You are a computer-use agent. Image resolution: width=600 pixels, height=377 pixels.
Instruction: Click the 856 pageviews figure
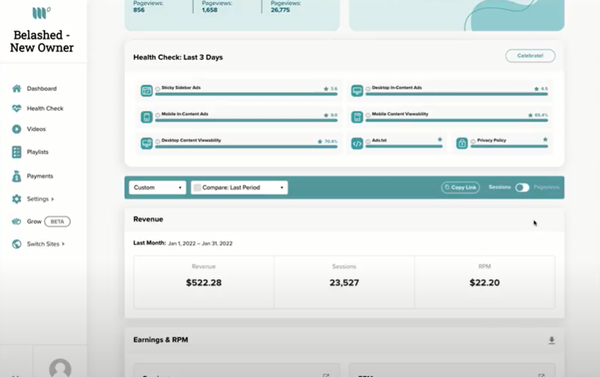tap(139, 10)
